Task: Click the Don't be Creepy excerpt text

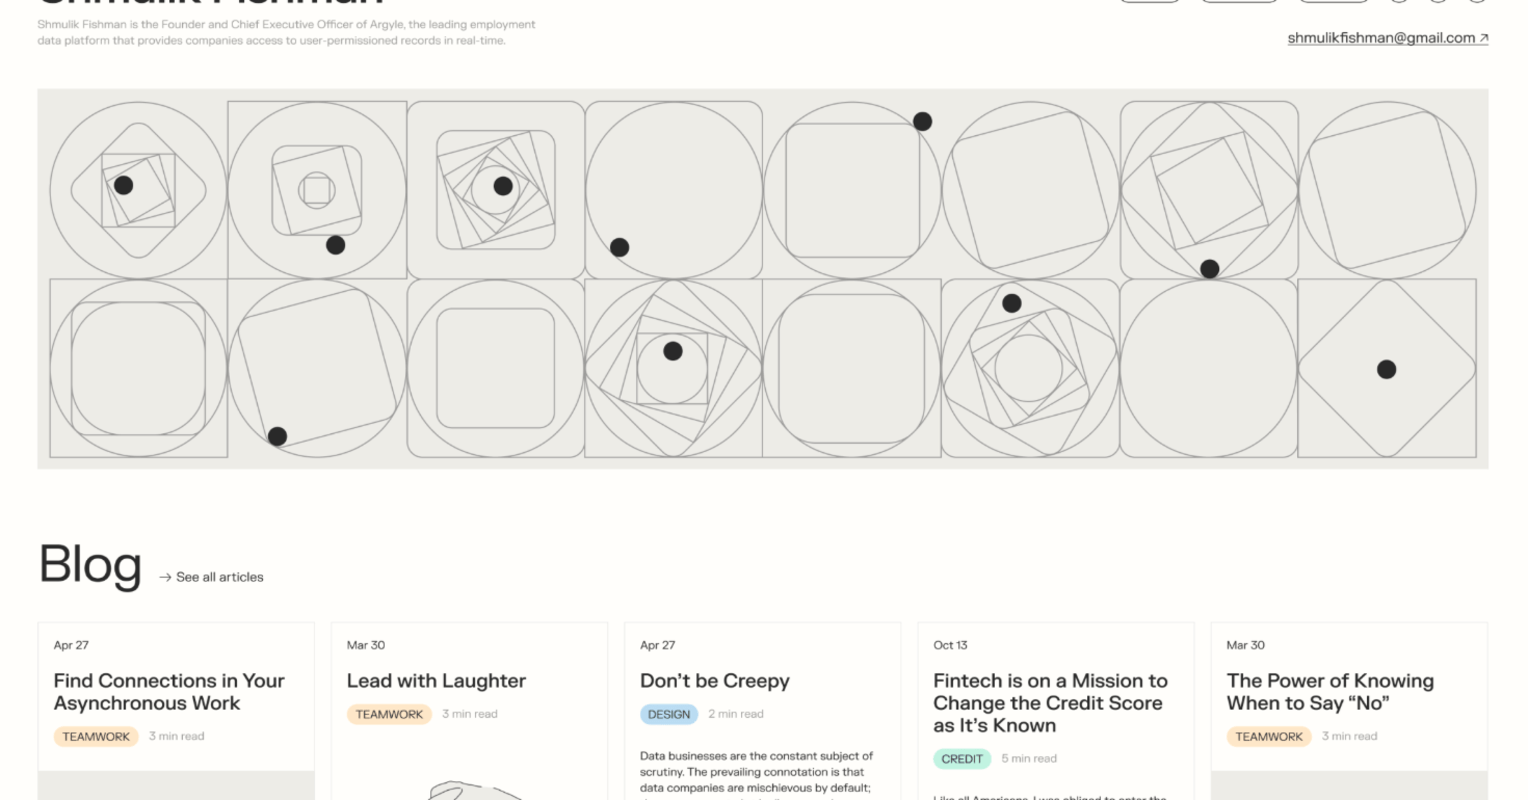Action: (x=756, y=772)
